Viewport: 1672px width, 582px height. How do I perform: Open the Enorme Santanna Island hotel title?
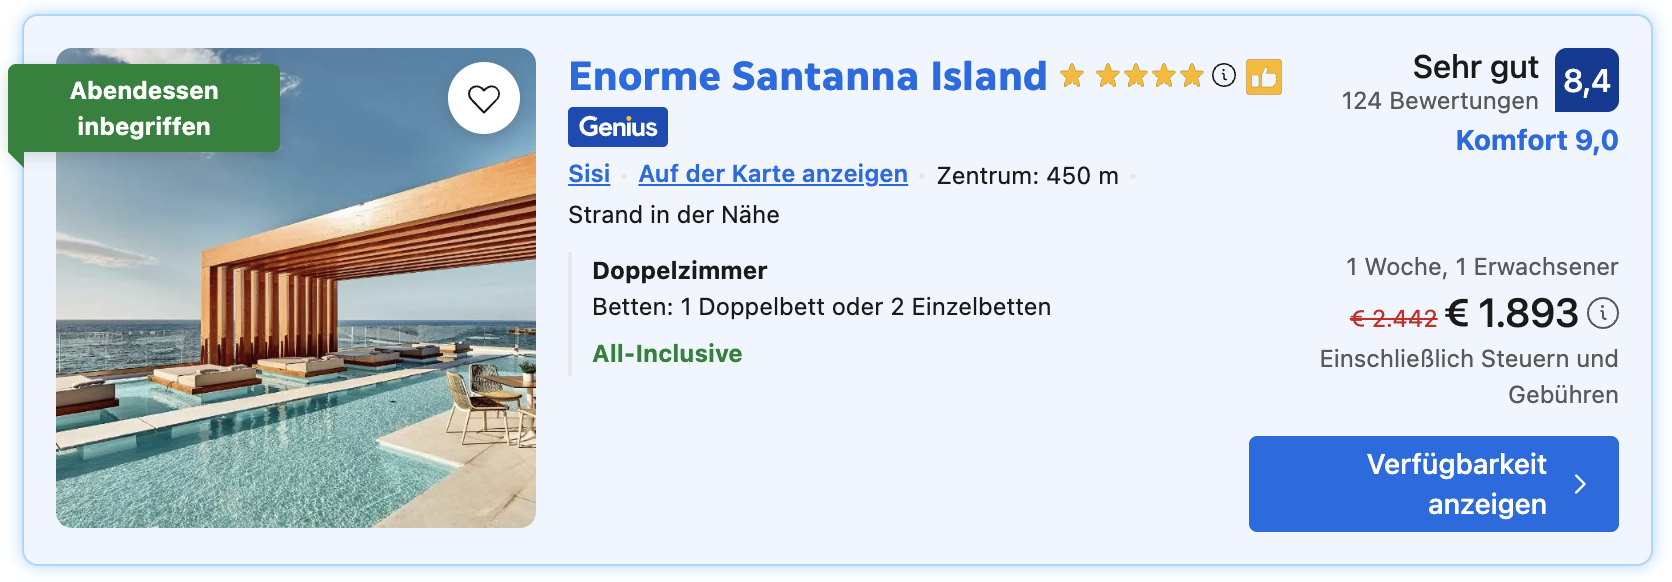coord(808,76)
